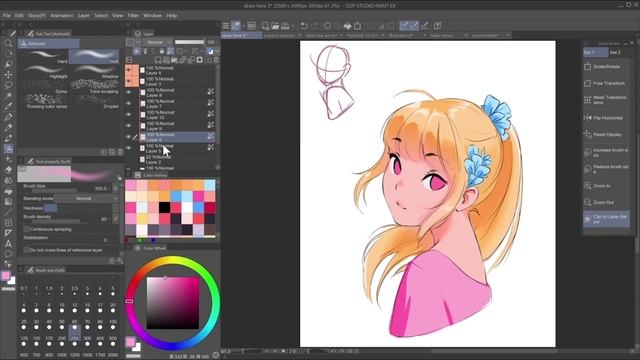Select the Balloon tool
The image size is (640, 360).
(x=8, y=254)
